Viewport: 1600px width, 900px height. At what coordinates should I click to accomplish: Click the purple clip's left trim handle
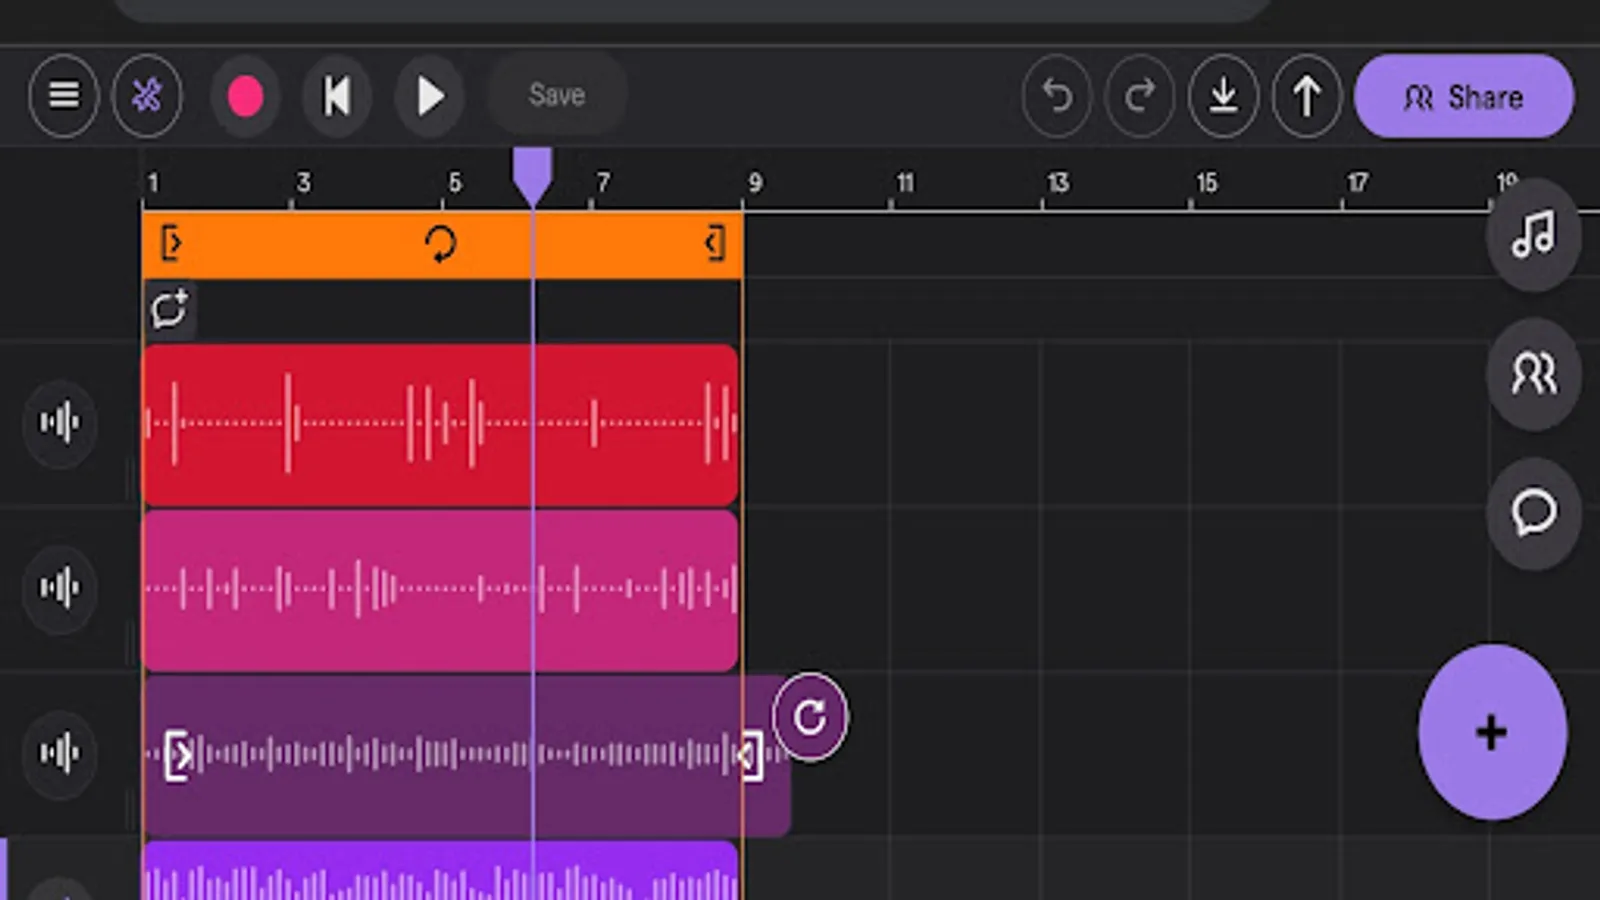tap(178, 755)
